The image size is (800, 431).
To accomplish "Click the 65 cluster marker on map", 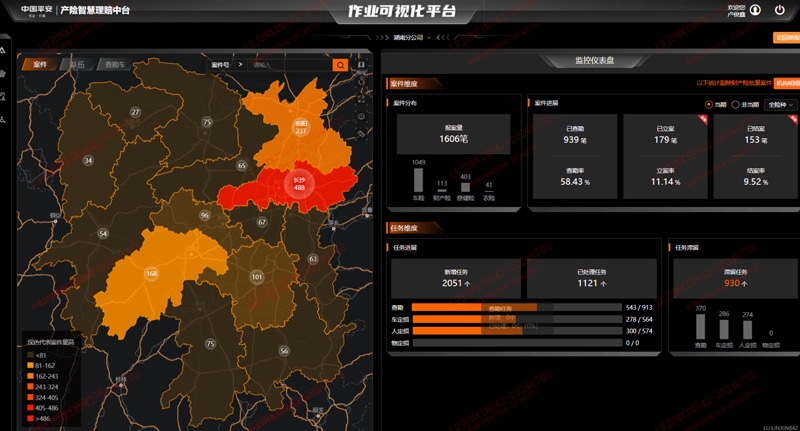I will tap(242, 165).
